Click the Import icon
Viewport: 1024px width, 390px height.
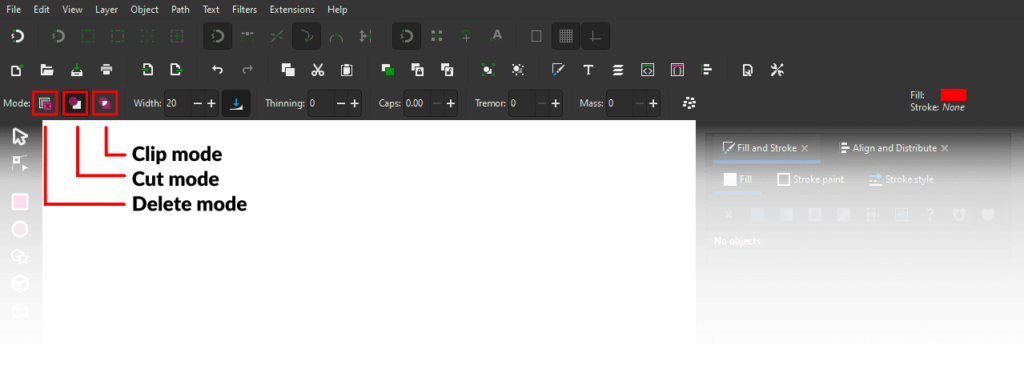(148, 70)
